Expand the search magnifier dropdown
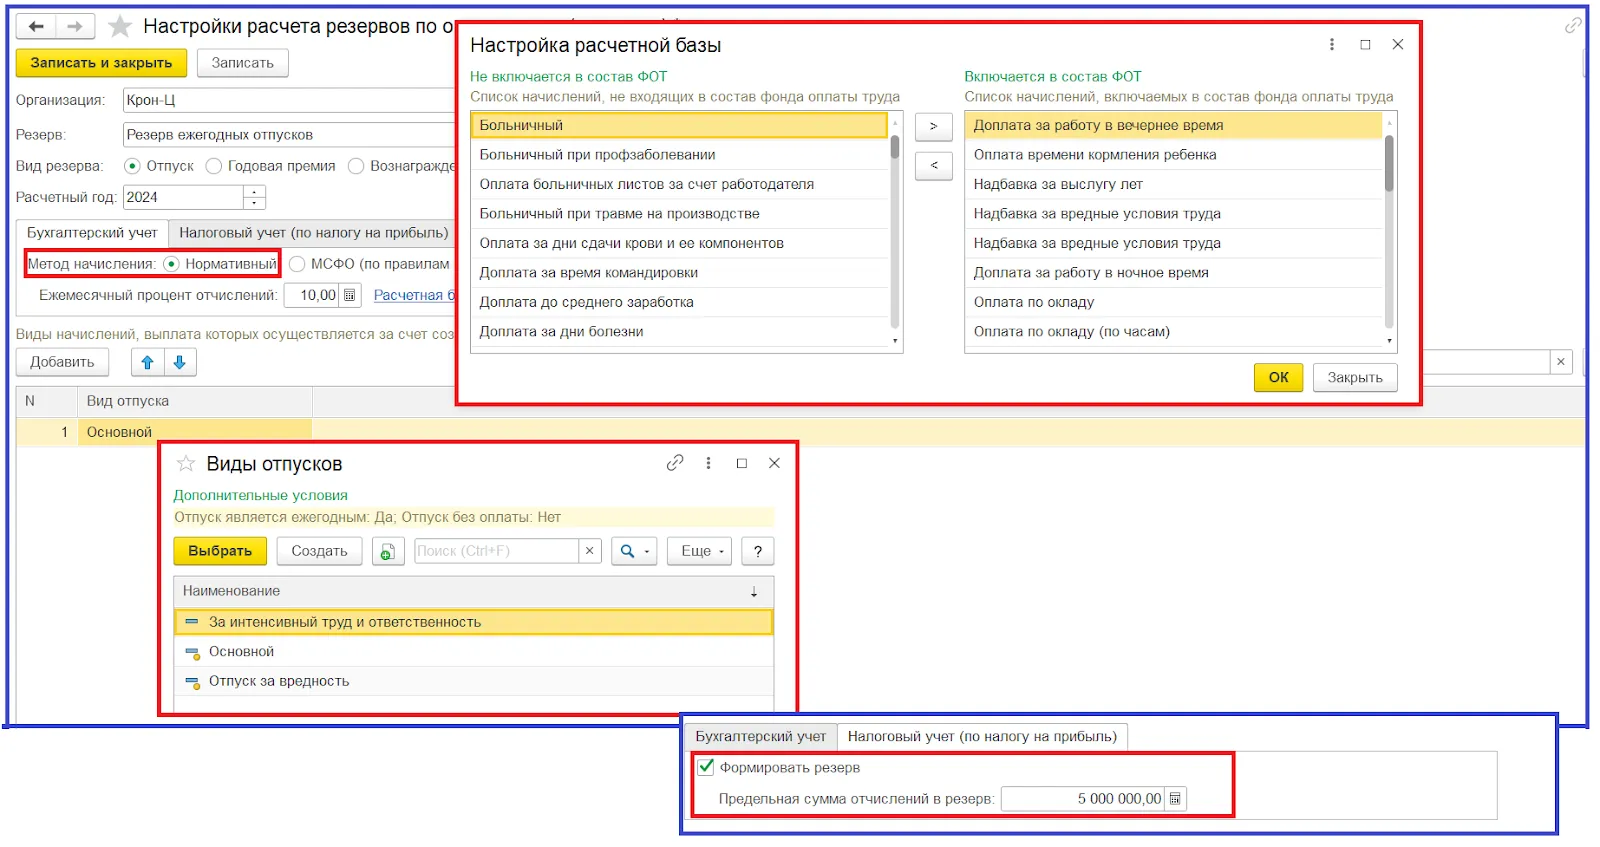 pyautogui.click(x=634, y=551)
